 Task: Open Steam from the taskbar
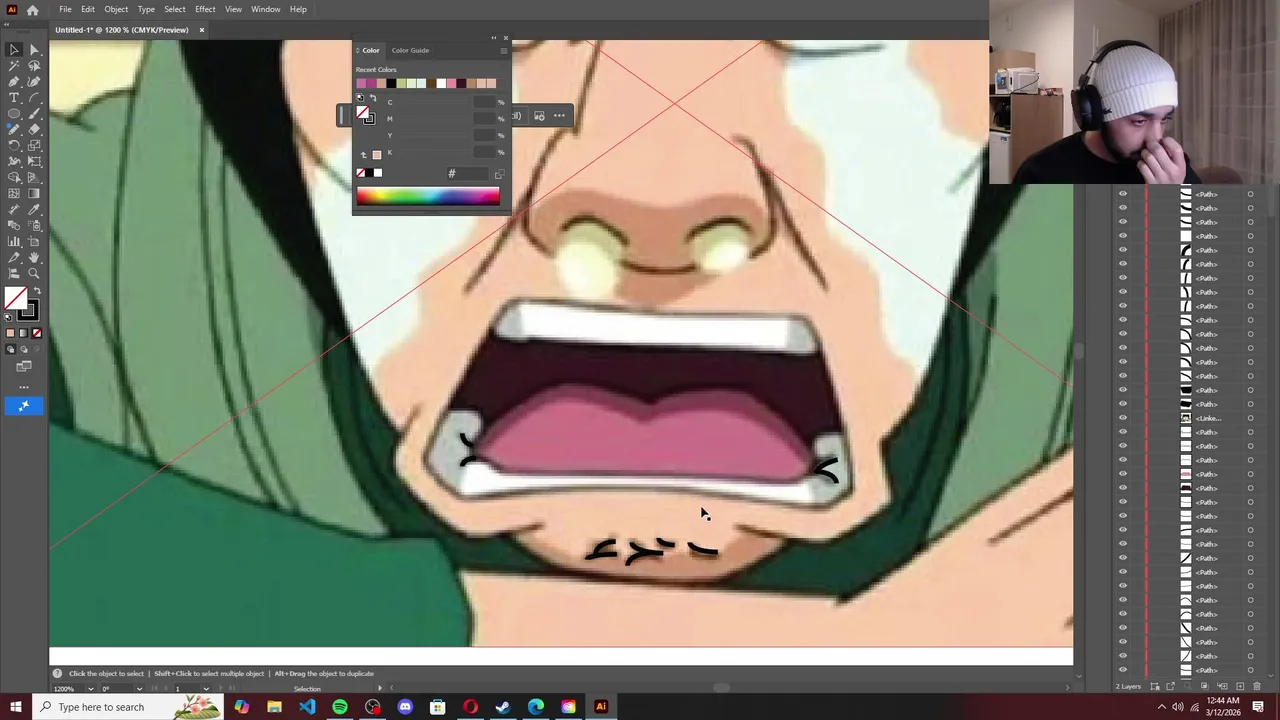(503, 707)
